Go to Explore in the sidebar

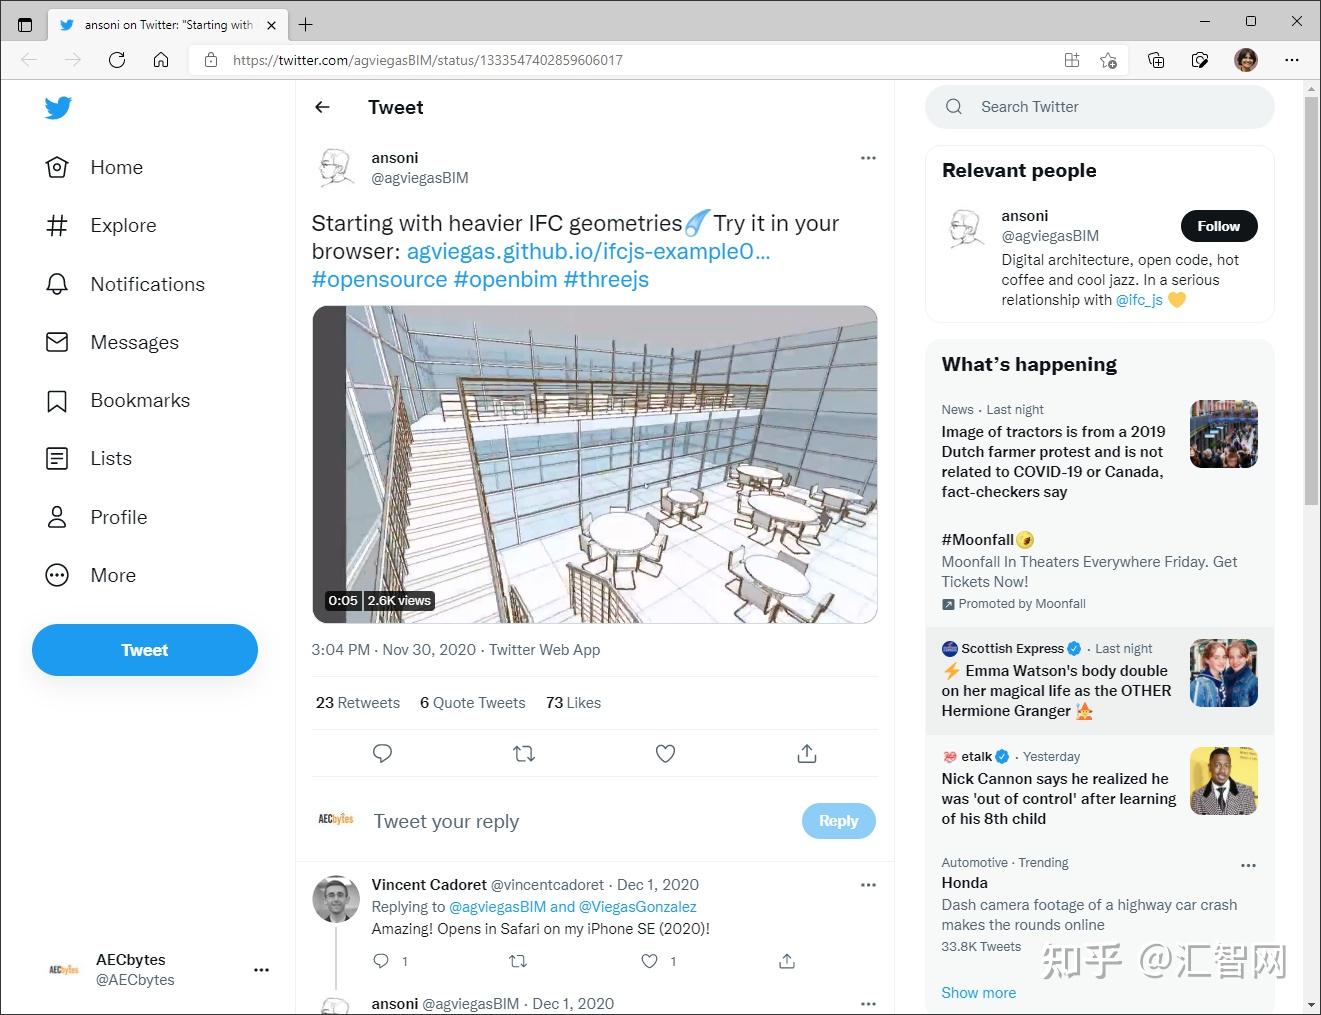(101, 225)
